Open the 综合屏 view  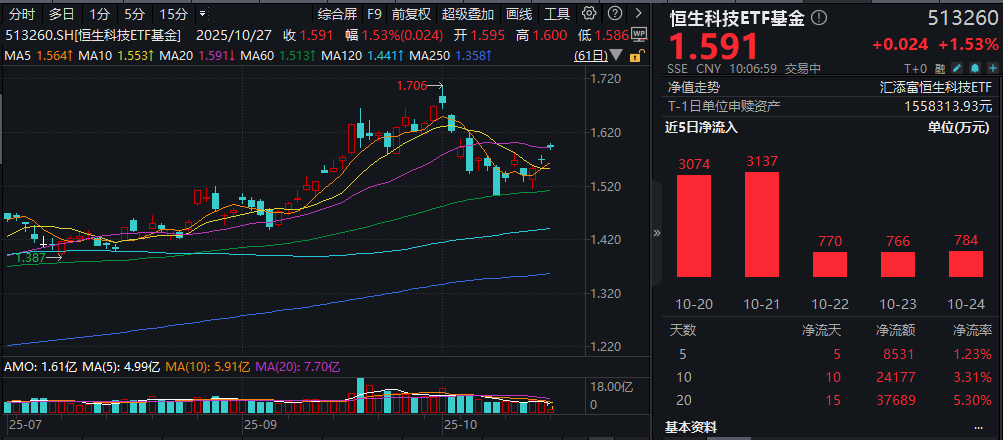pos(337,15)
